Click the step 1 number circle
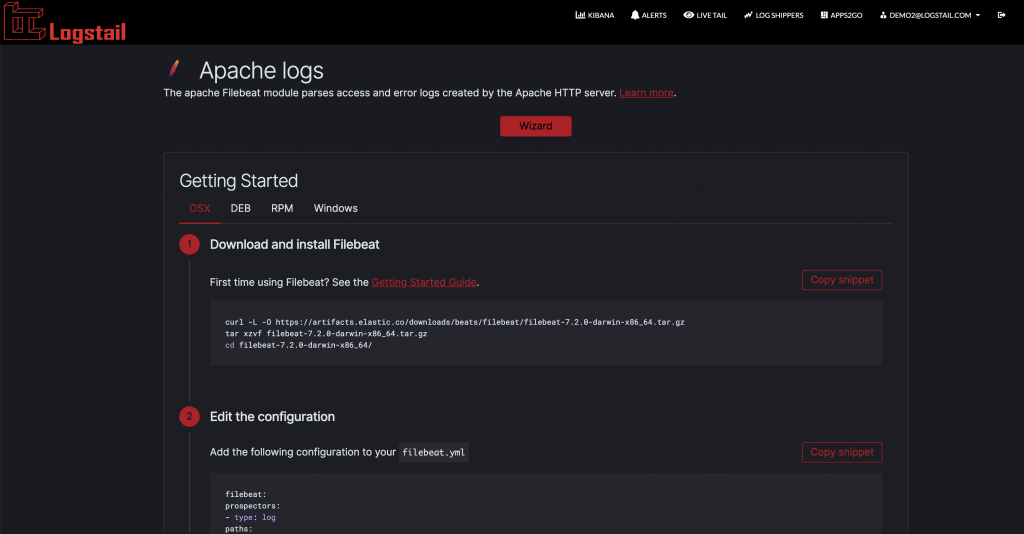 (189, 245)
